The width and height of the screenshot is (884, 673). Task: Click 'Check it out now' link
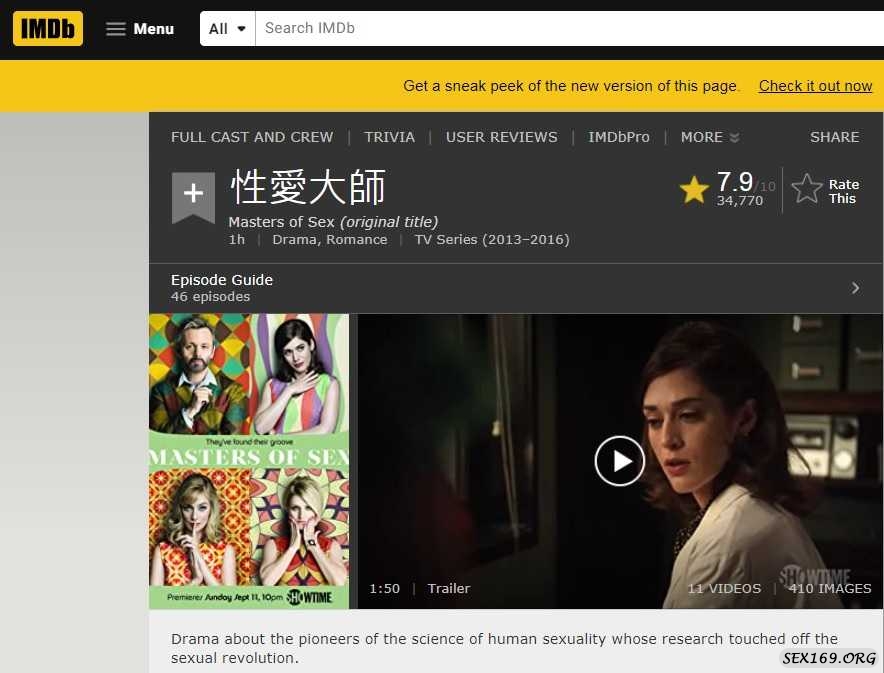[815, 86]
